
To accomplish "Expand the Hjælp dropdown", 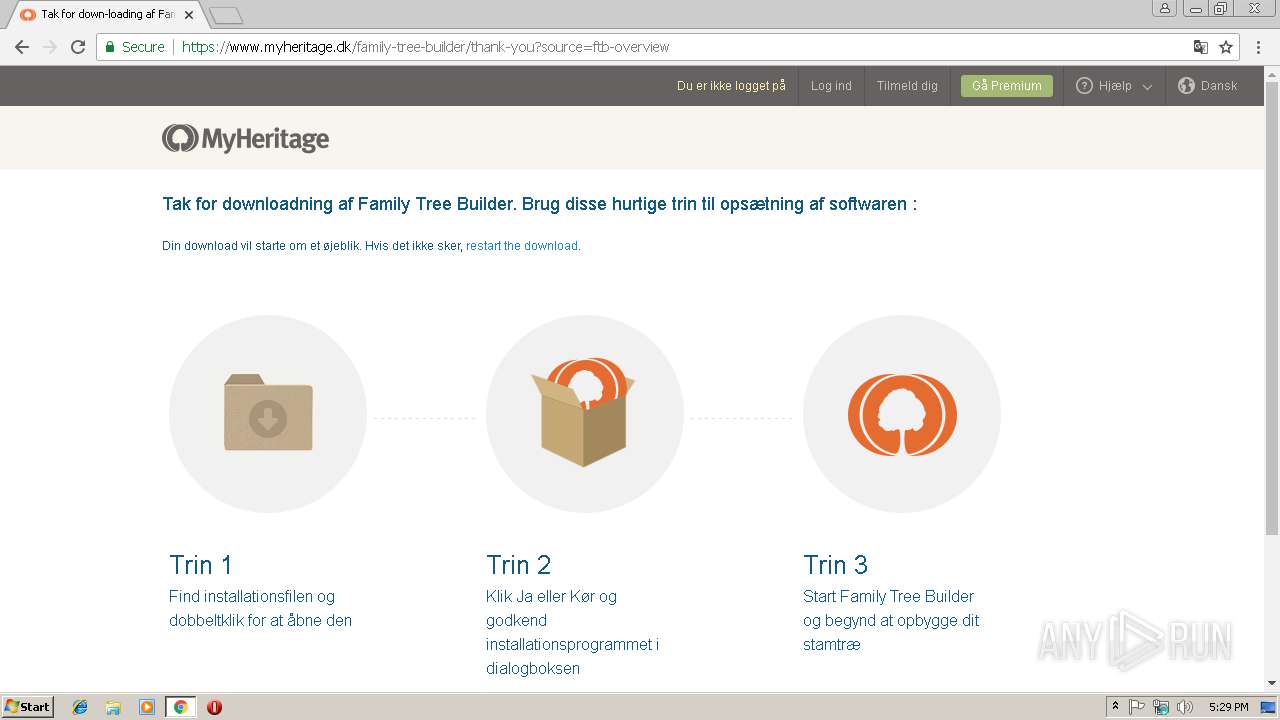I will (1114, 86).
